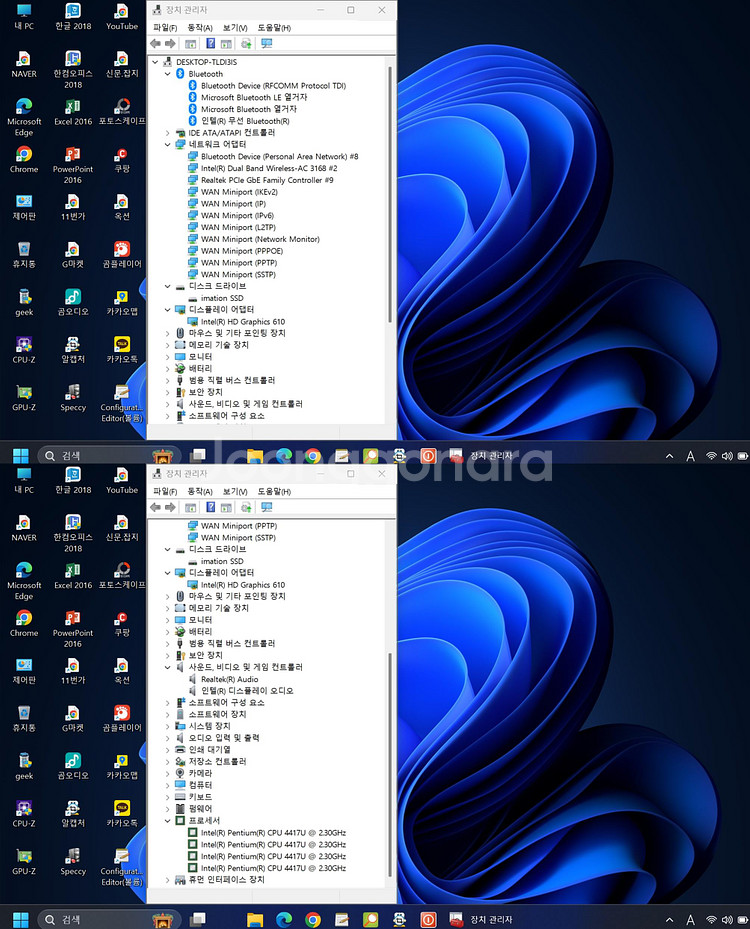
Task: Expand the 오디오 입력 및 출력 category
Action: (x=168, y=738)
